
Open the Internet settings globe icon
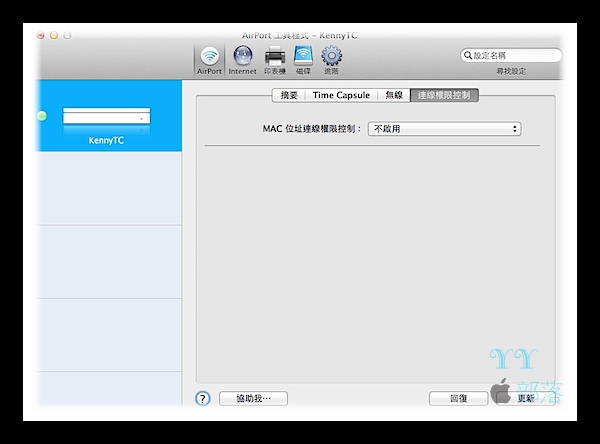243,60
